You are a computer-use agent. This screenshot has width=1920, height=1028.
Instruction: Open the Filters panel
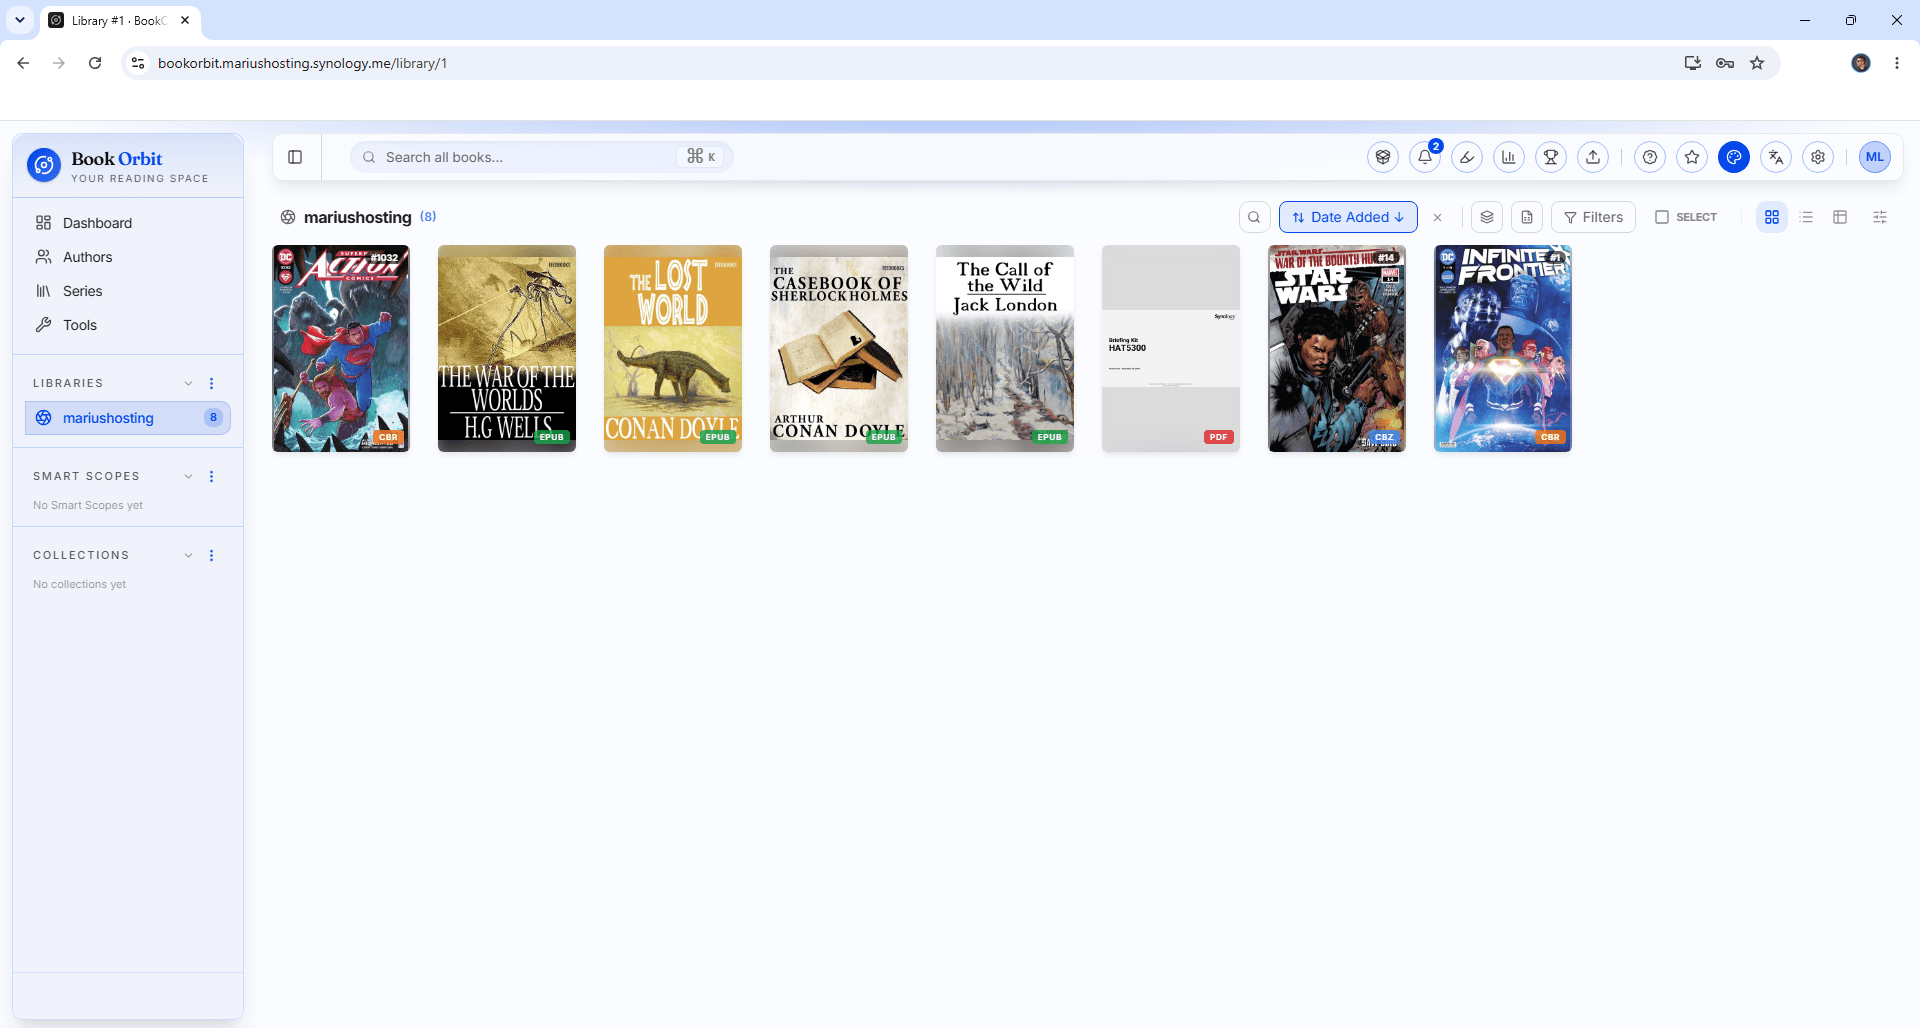[1593, 217]
